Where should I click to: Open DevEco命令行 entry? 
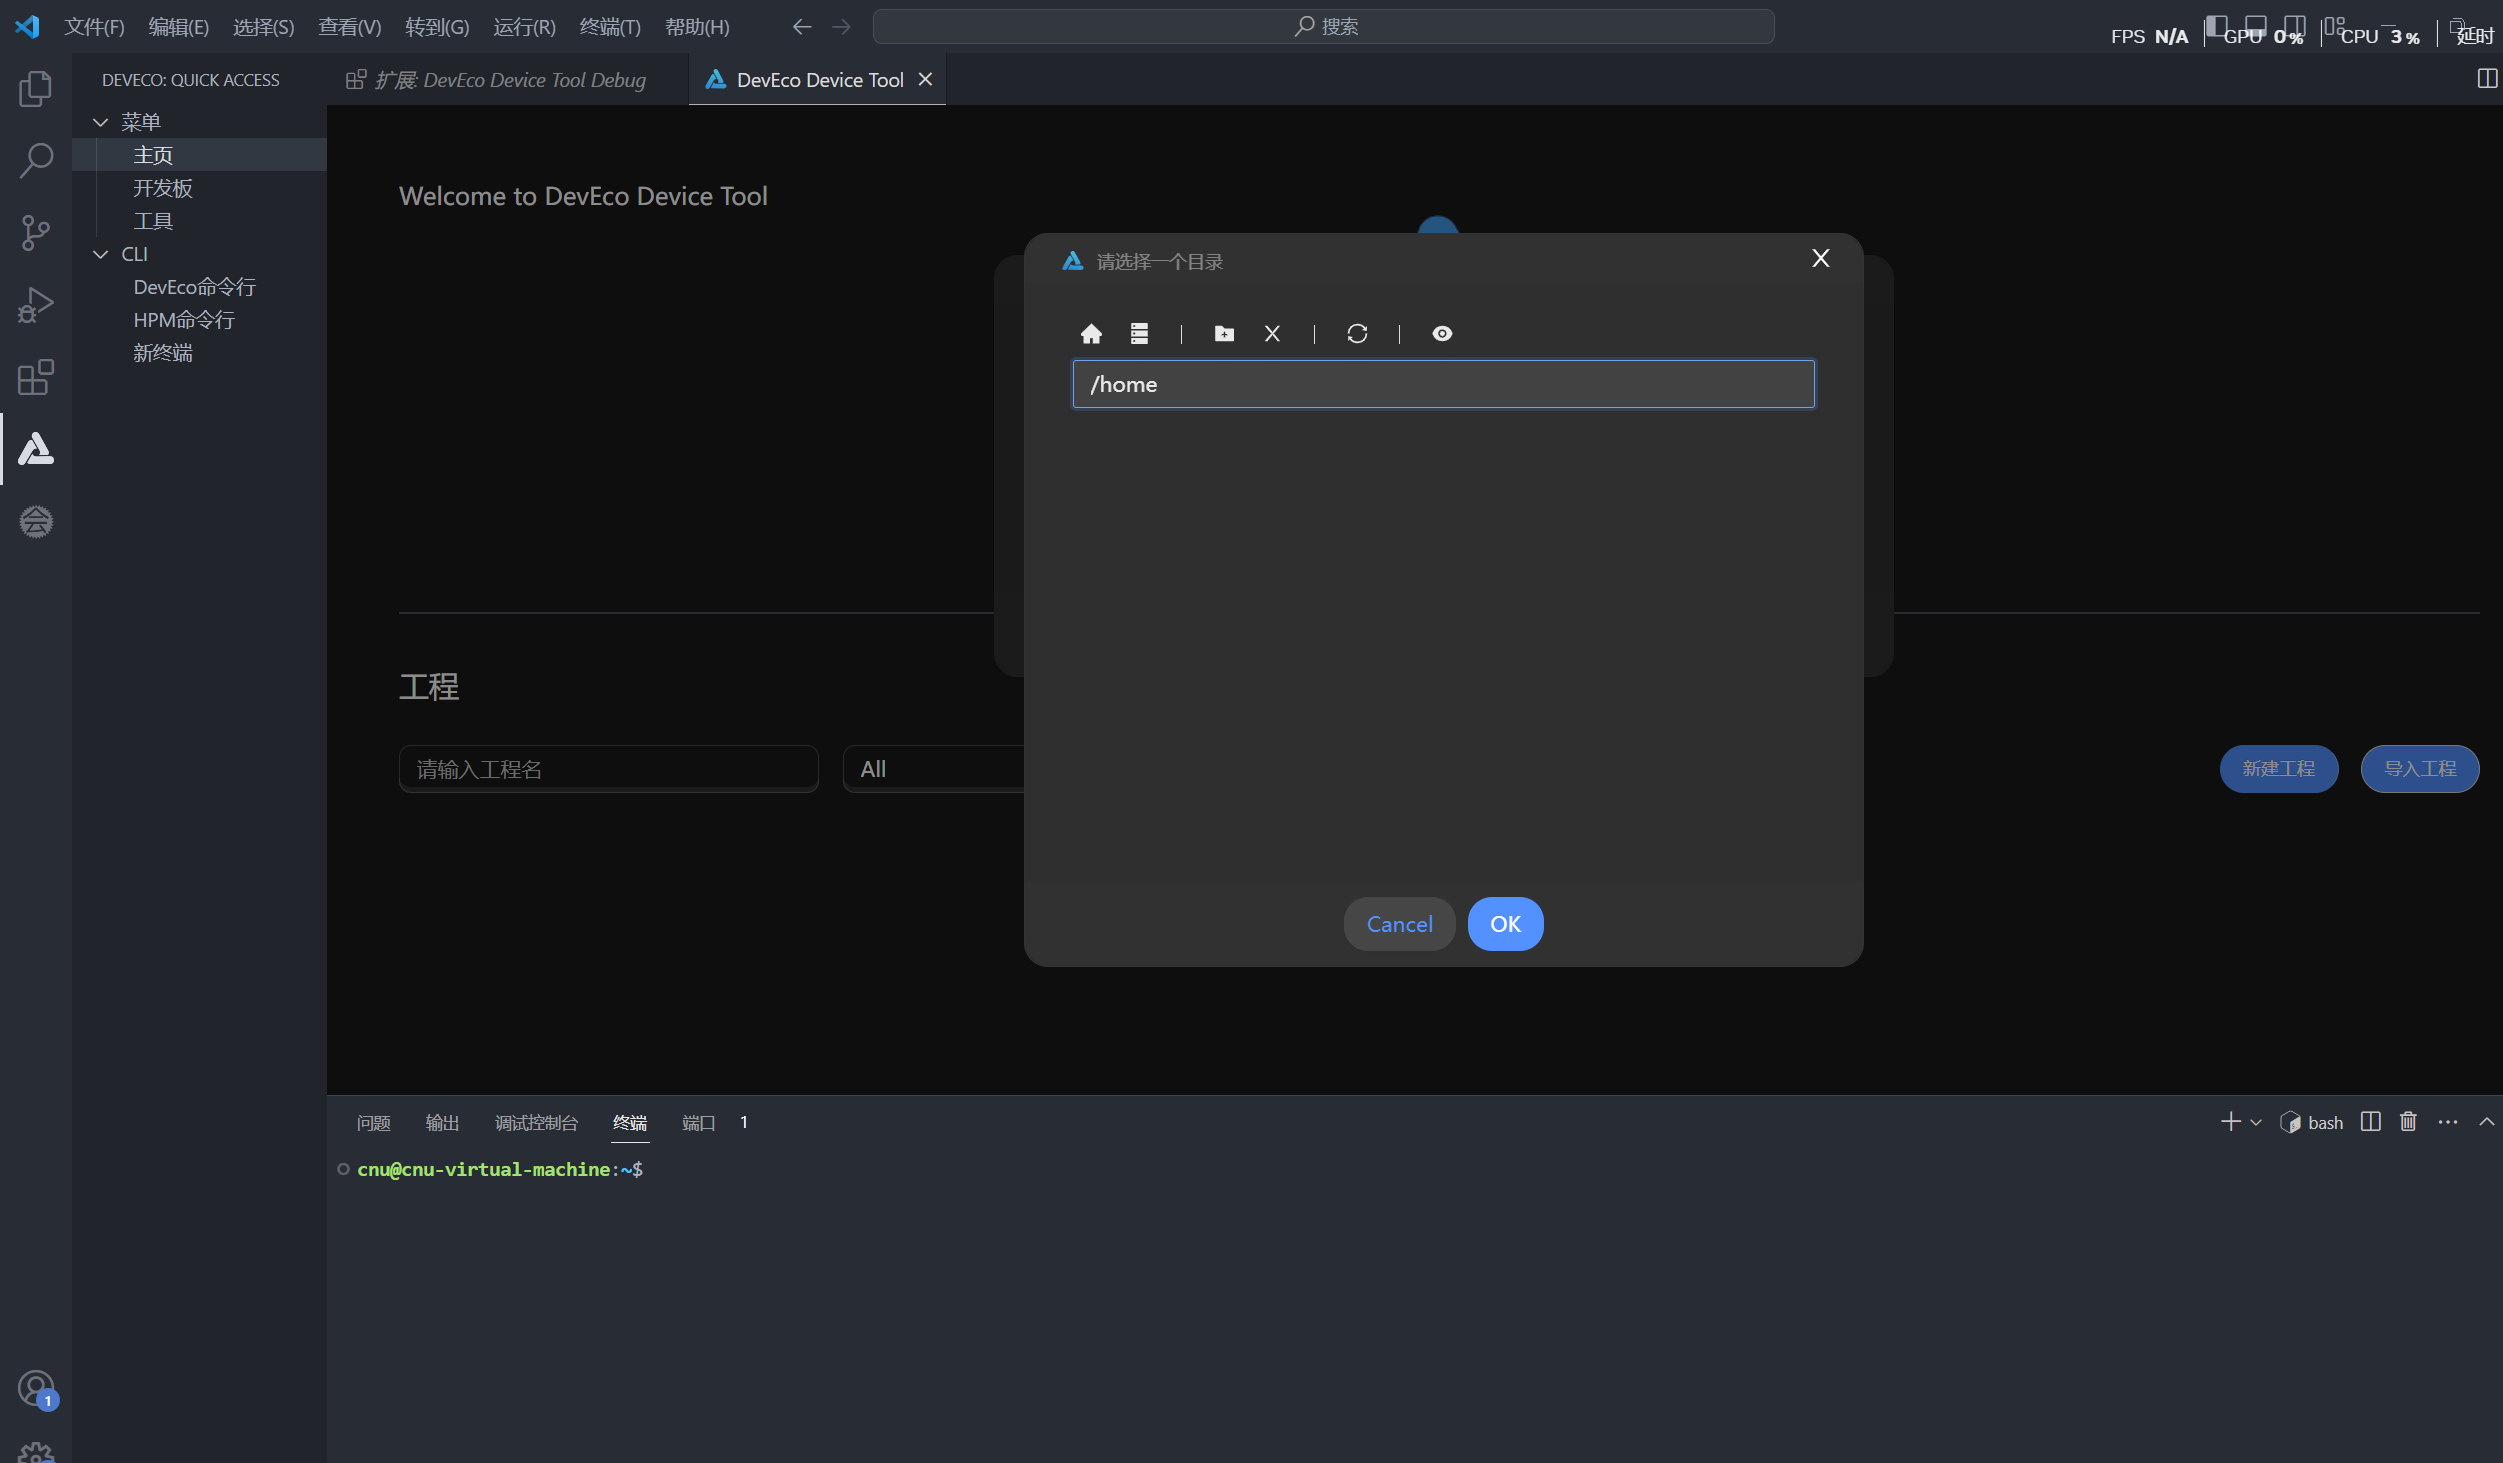point(195,287)
